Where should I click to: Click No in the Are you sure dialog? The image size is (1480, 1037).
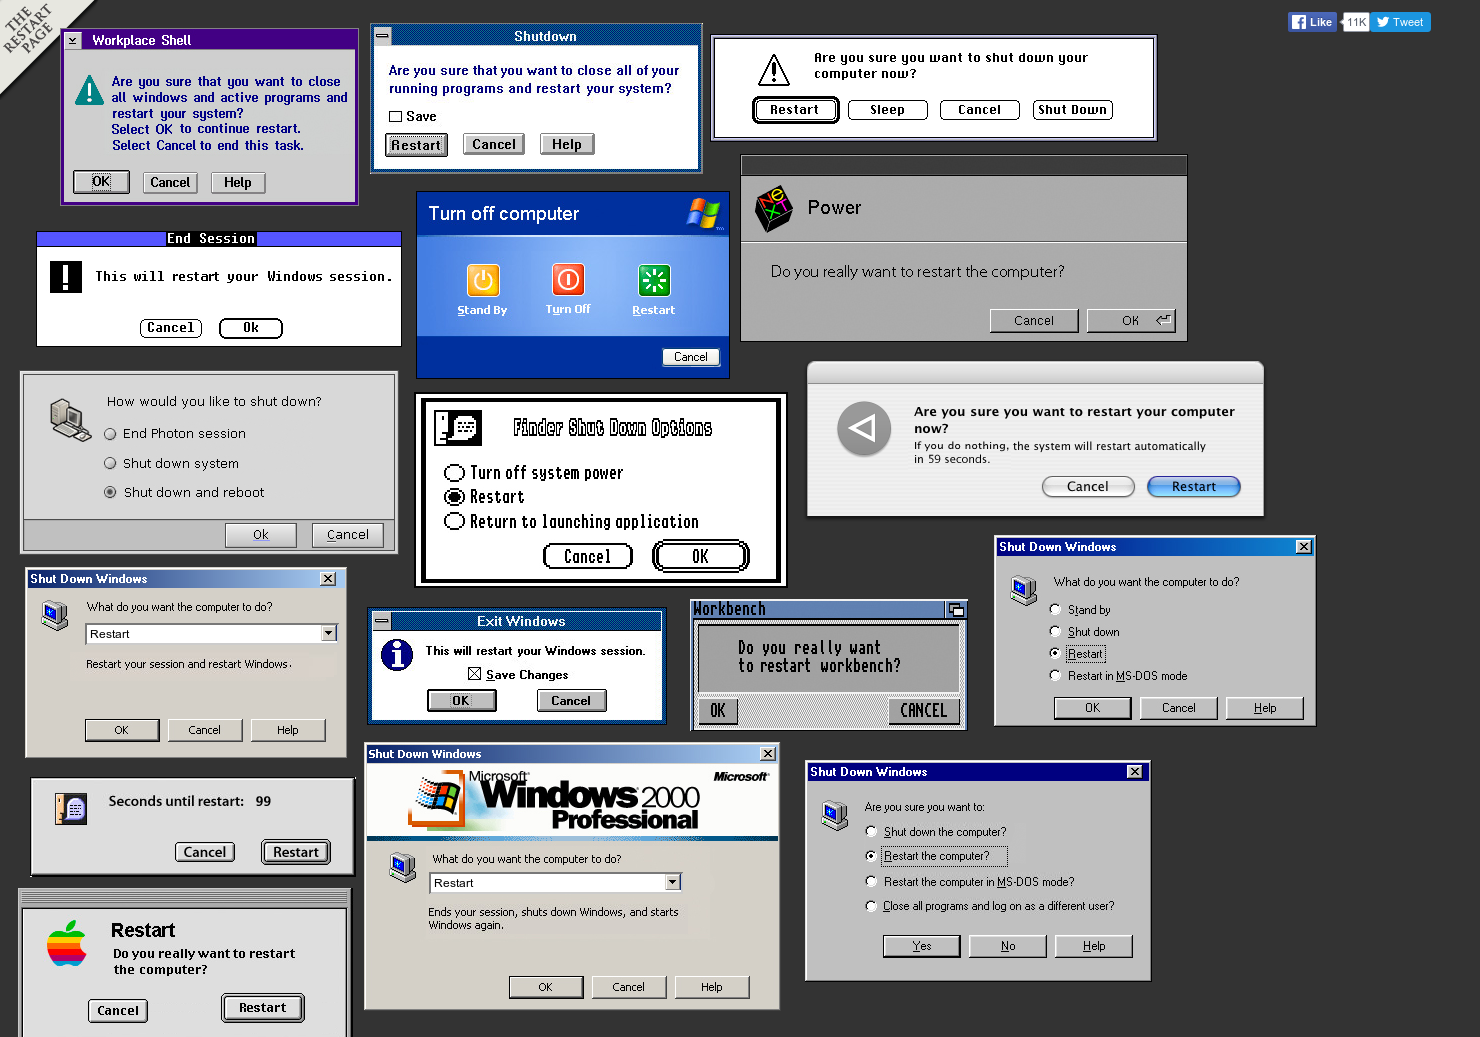[x=1008, y=946]
